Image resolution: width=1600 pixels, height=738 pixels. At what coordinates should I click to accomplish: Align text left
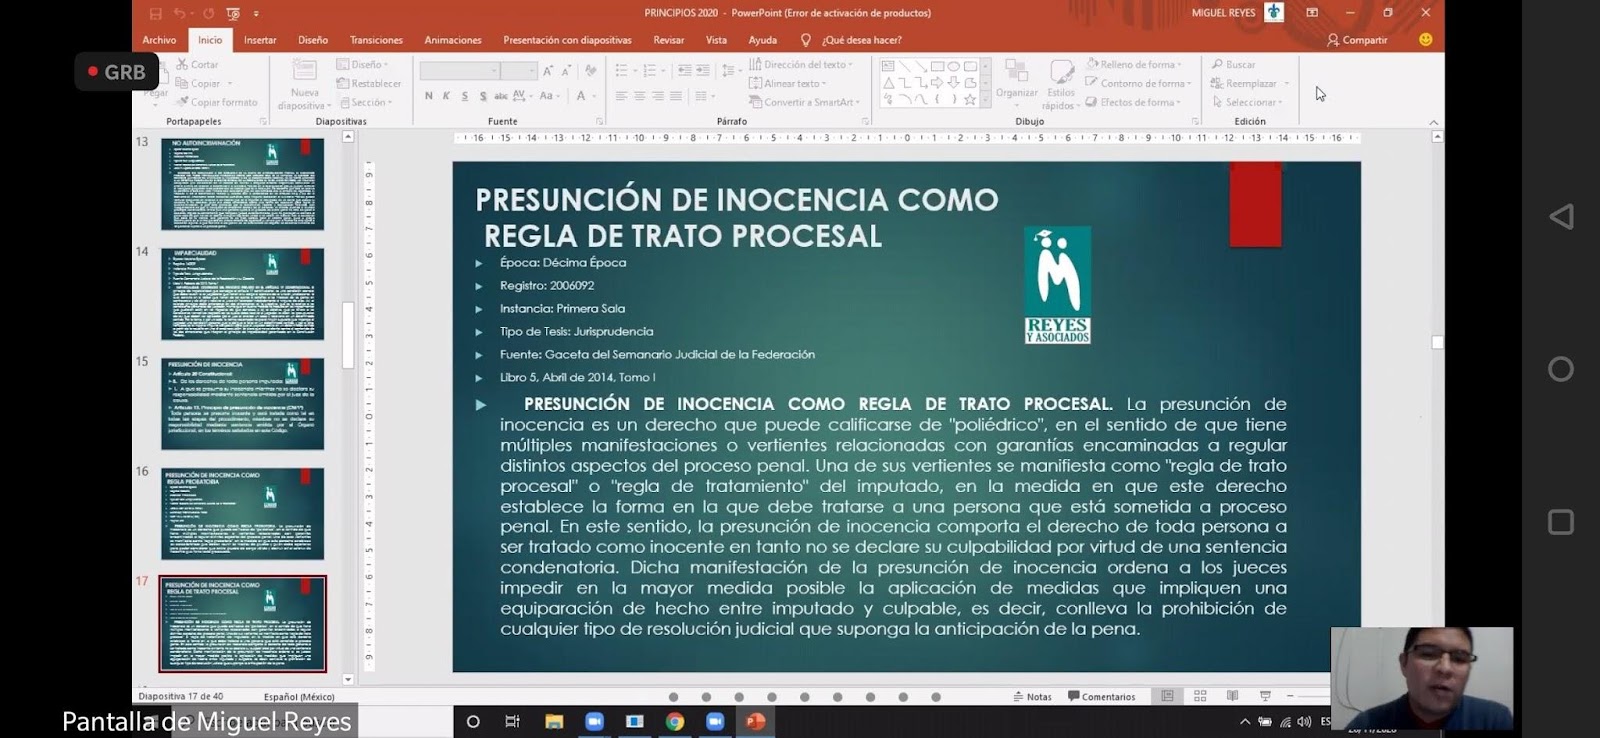click(x=621, y=96)
